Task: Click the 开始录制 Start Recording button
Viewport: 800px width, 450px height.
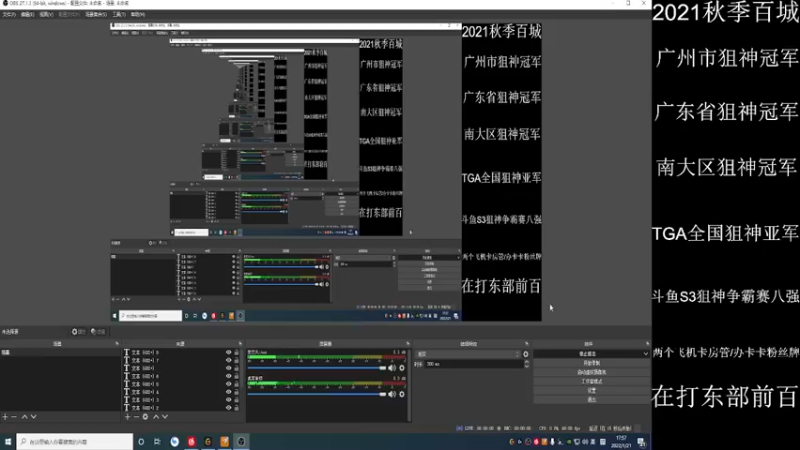Action: (591, 363)
